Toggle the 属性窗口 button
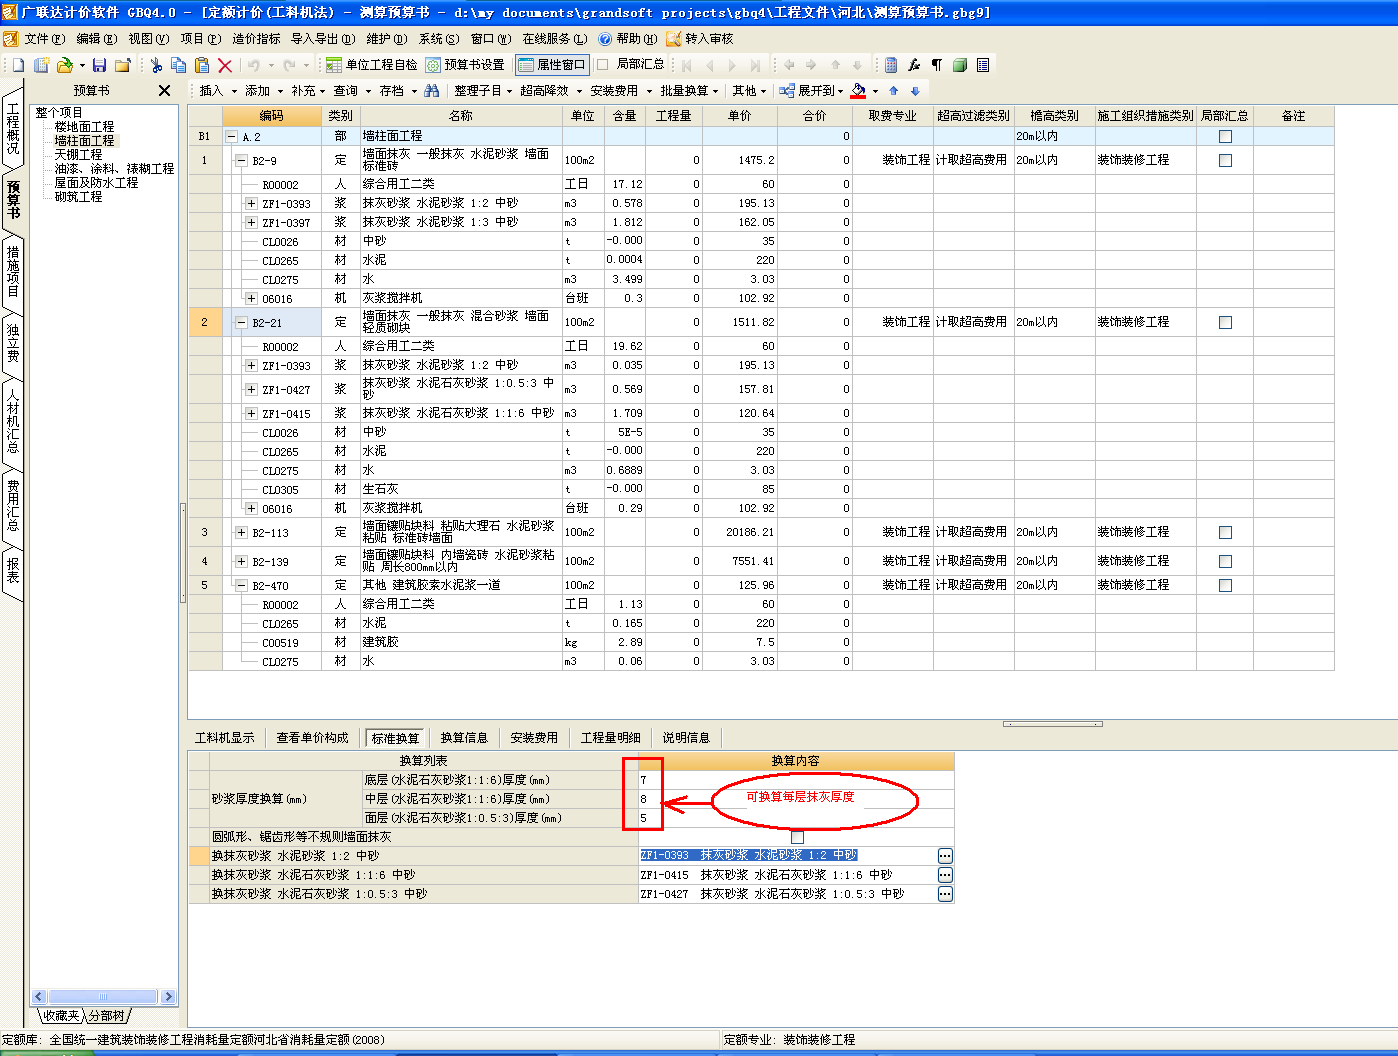The image size is (1398, 1056). tap(552, 65)
